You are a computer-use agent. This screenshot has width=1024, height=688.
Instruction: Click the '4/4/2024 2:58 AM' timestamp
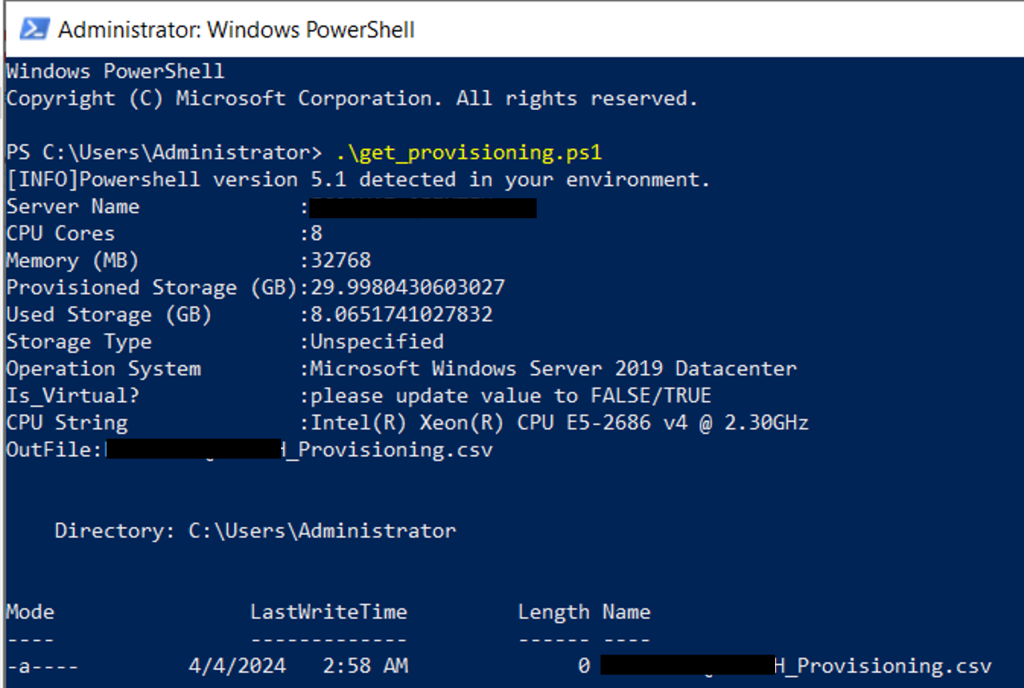pyautogui.click(x=298, y=666)
